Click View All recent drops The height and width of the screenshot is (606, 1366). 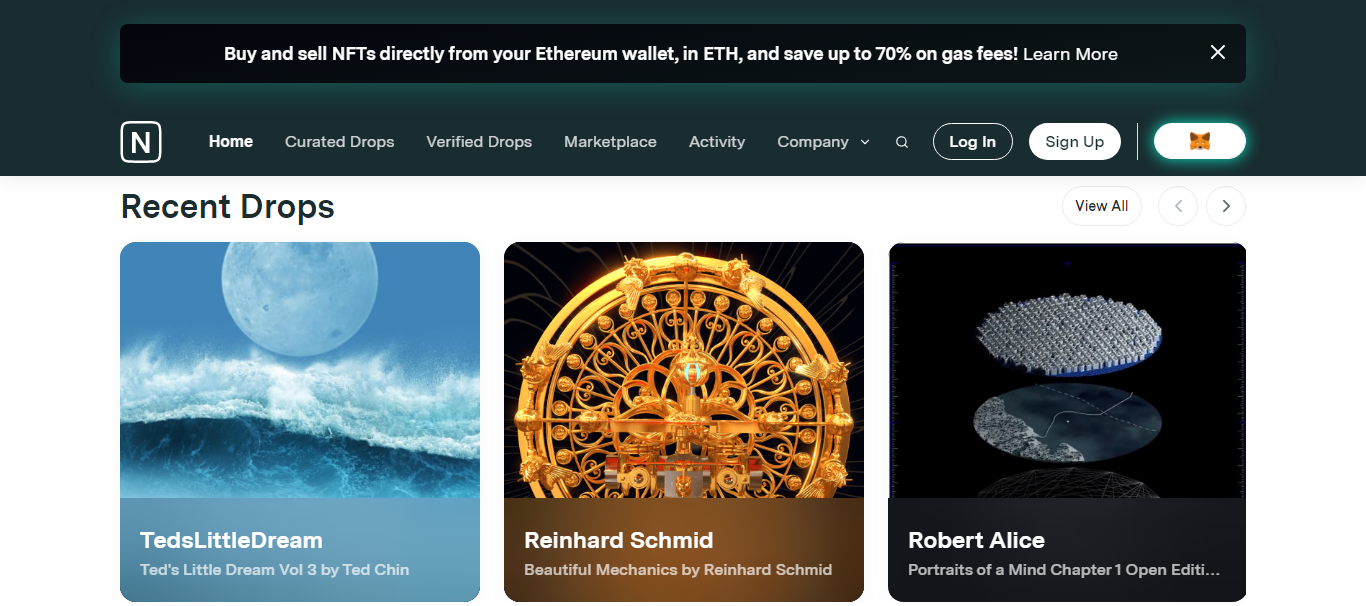click(x=1101, y=206)
